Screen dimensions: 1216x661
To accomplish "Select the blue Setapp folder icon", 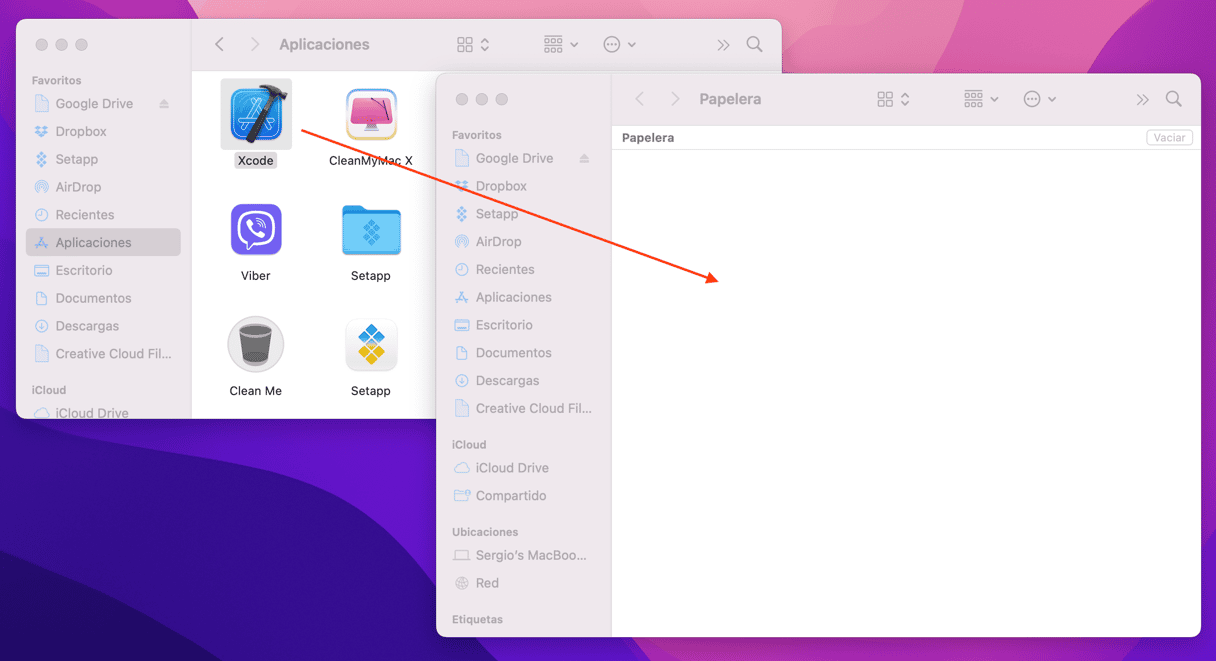I will pyautogui.click(x=371, y=230).
